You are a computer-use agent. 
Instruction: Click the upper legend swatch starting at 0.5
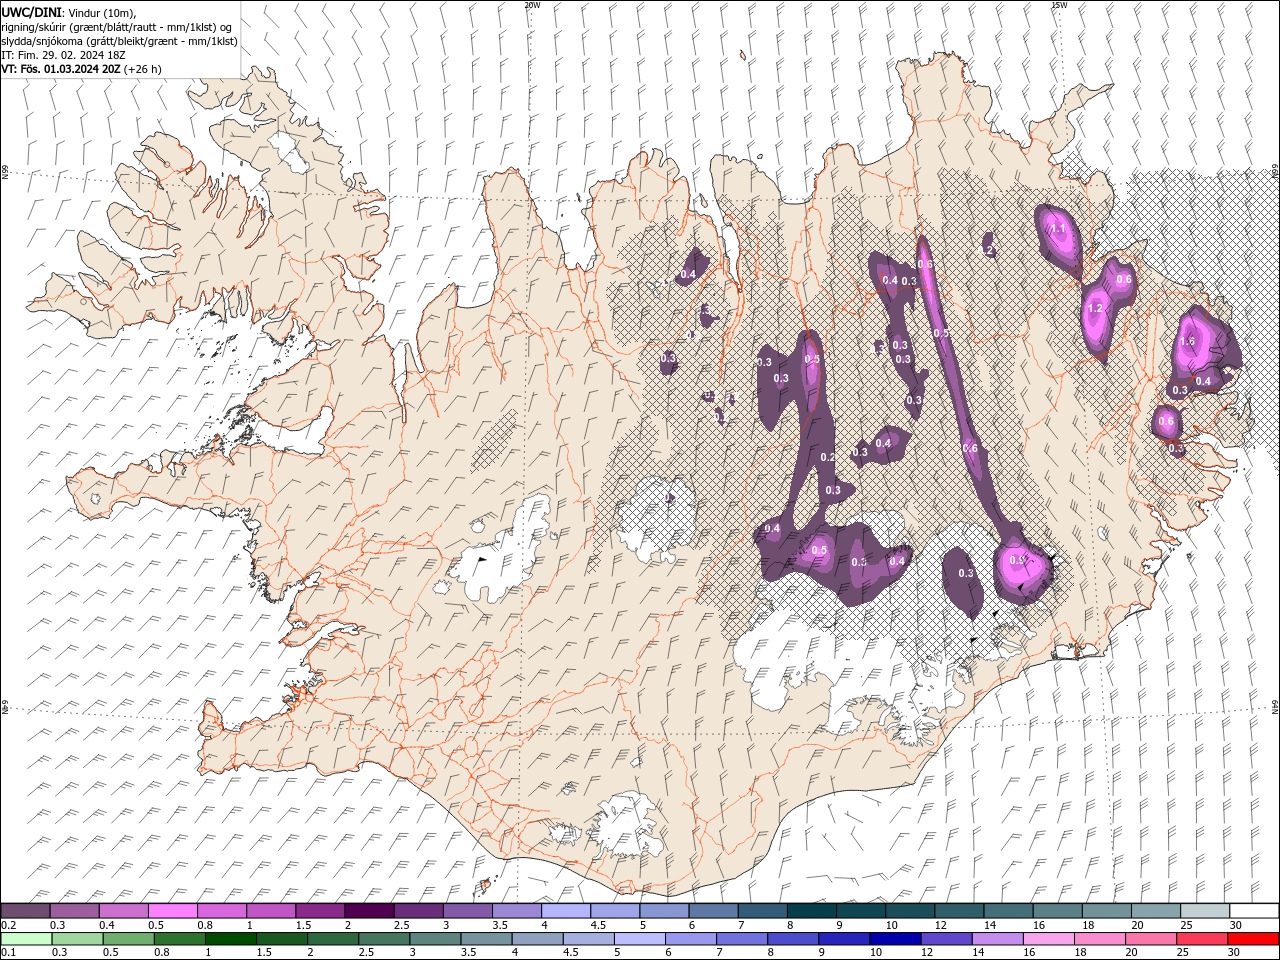172,911
